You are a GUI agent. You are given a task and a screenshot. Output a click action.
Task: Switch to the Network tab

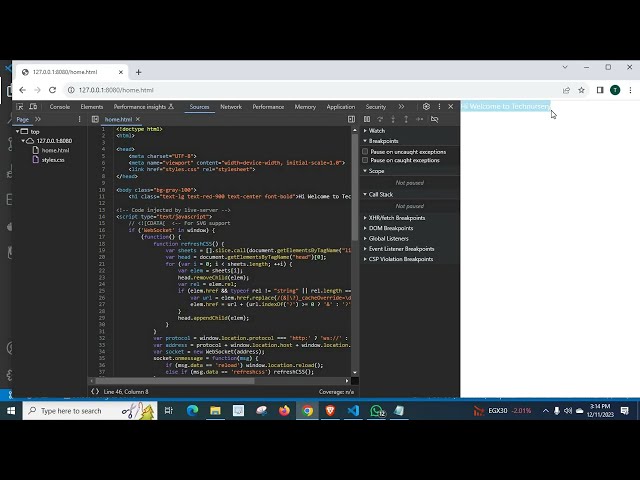tap(231, 106)
